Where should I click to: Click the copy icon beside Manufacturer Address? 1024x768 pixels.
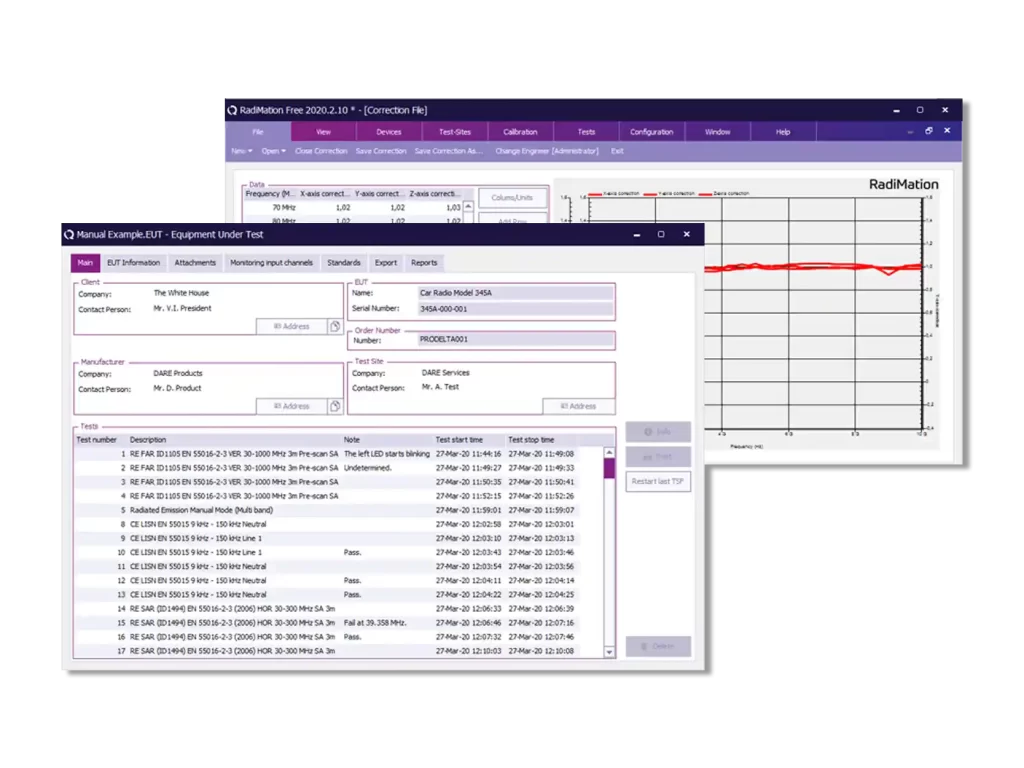click(335, 406)
